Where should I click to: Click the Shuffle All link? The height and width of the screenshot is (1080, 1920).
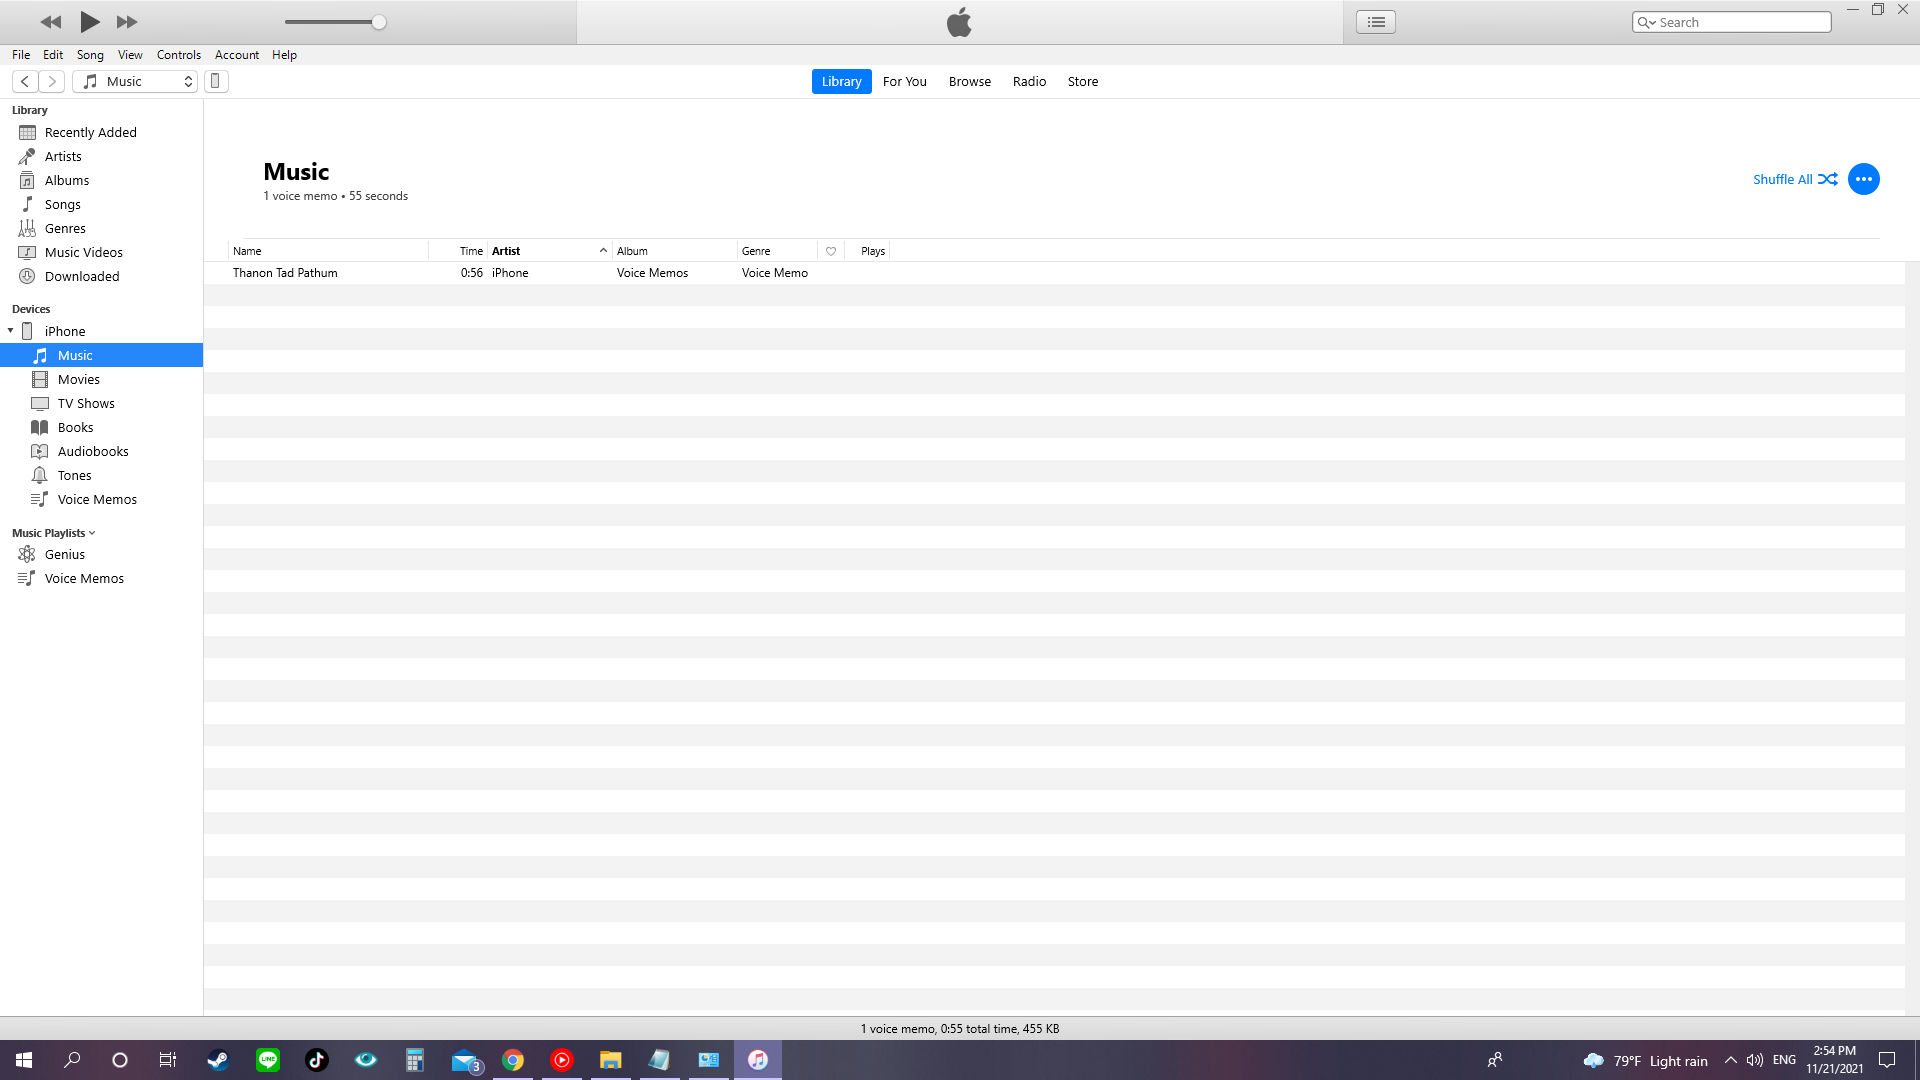1795,179
